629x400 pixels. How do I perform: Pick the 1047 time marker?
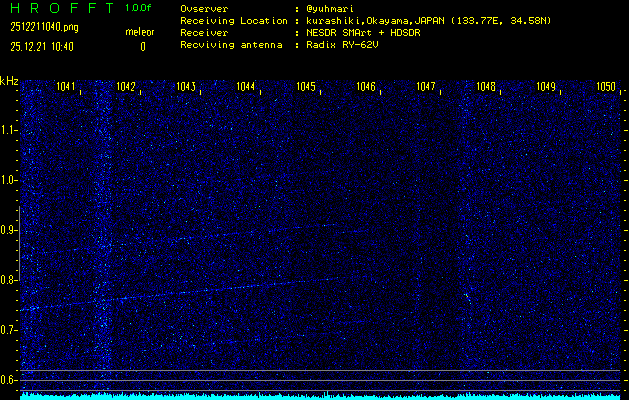[x=426, y=87]
